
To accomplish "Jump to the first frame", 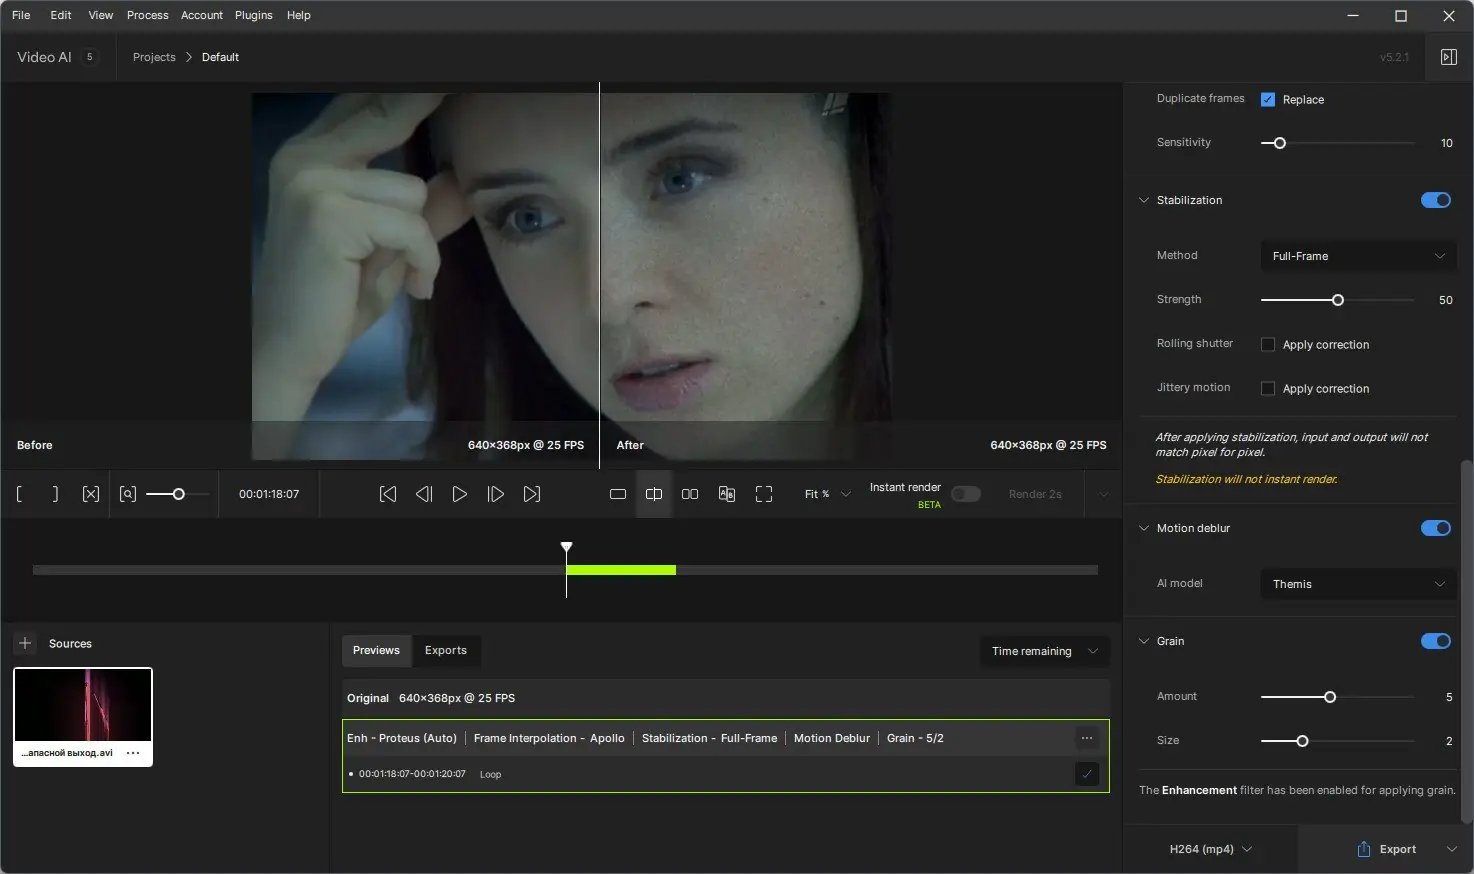I will (388, 494).
